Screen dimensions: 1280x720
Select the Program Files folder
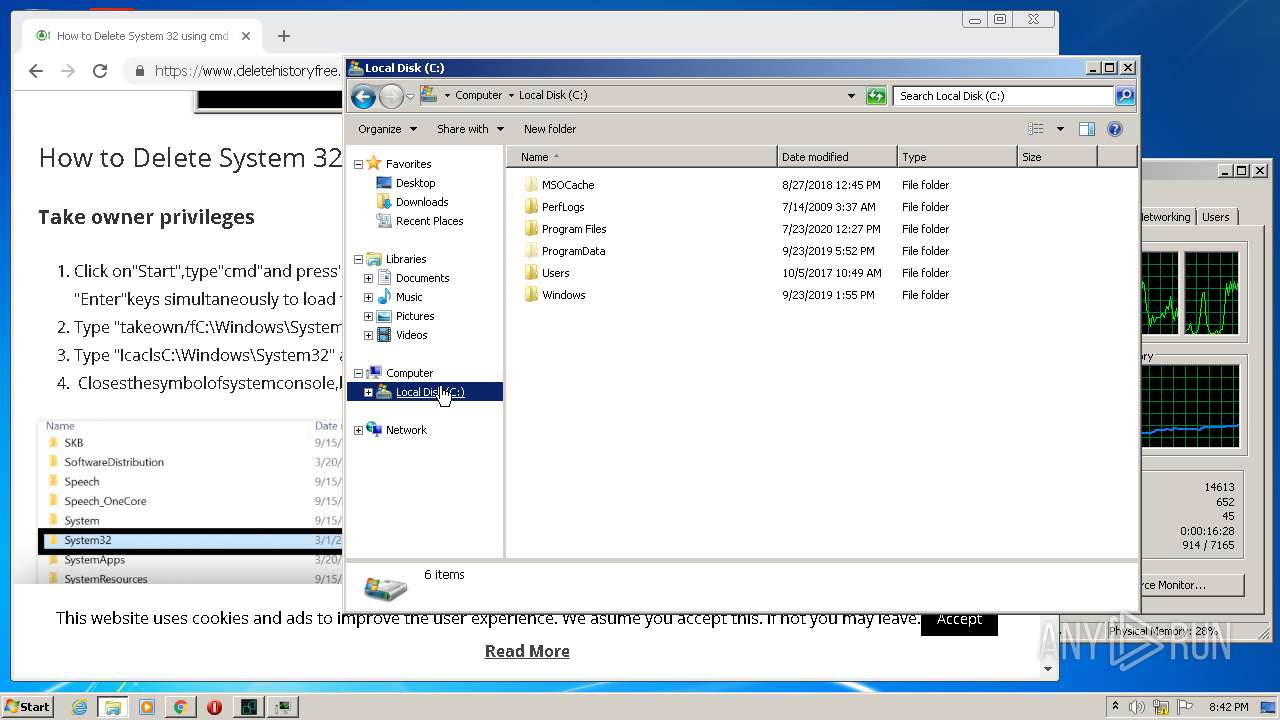(x=574, y=229)
